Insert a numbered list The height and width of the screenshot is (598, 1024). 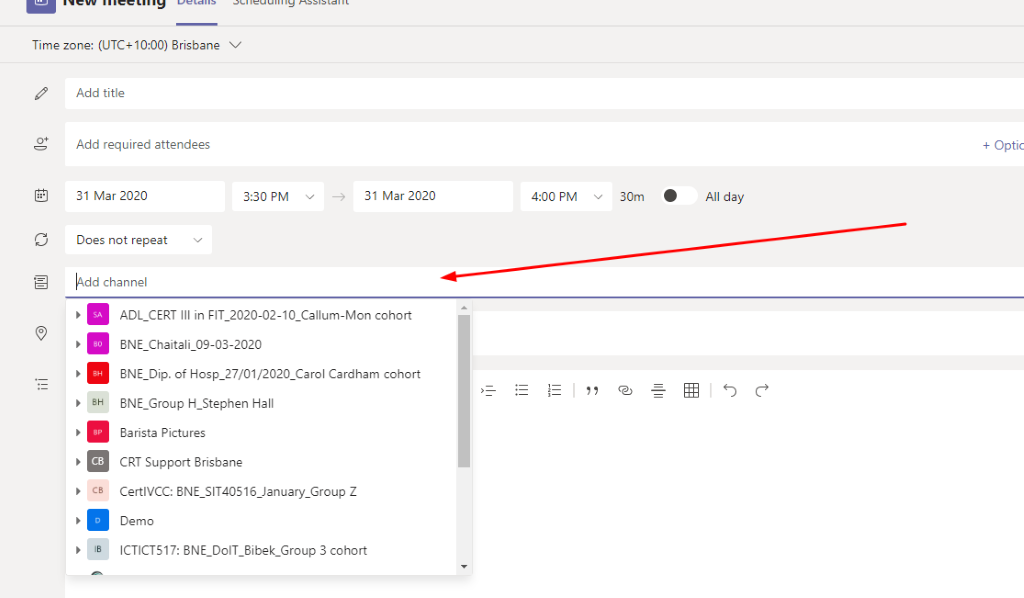[554, 390]
